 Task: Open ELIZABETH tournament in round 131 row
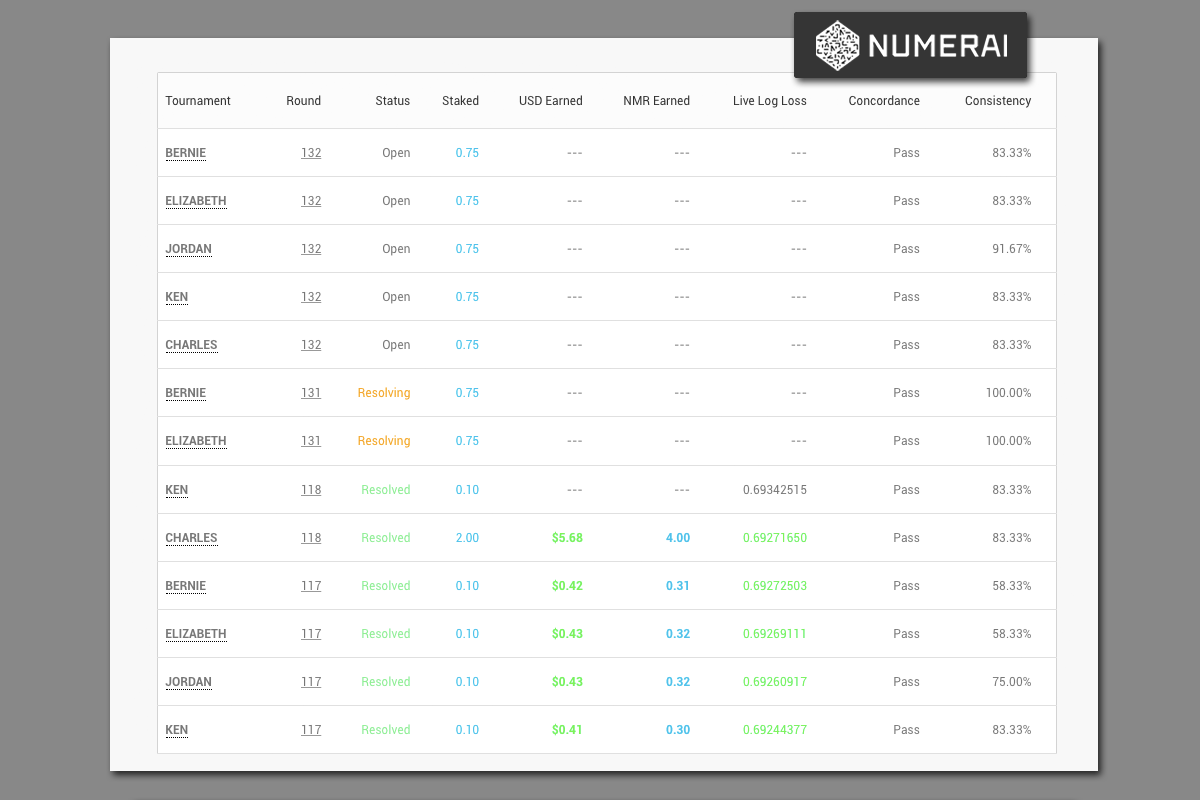pyautogui.click(x=196, y=441)
